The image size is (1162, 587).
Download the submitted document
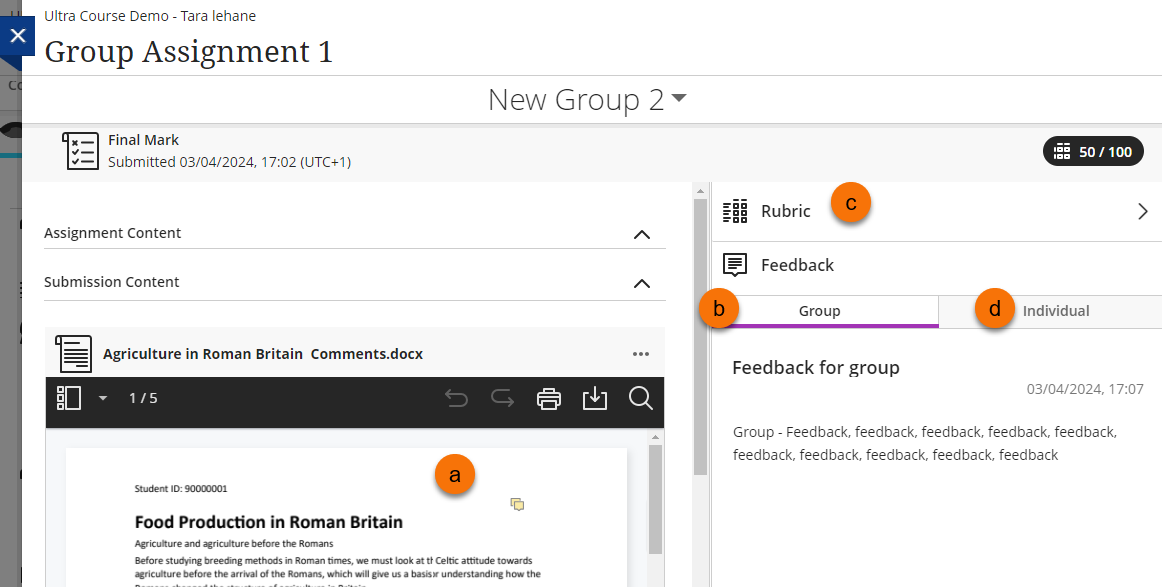[595, 398]
